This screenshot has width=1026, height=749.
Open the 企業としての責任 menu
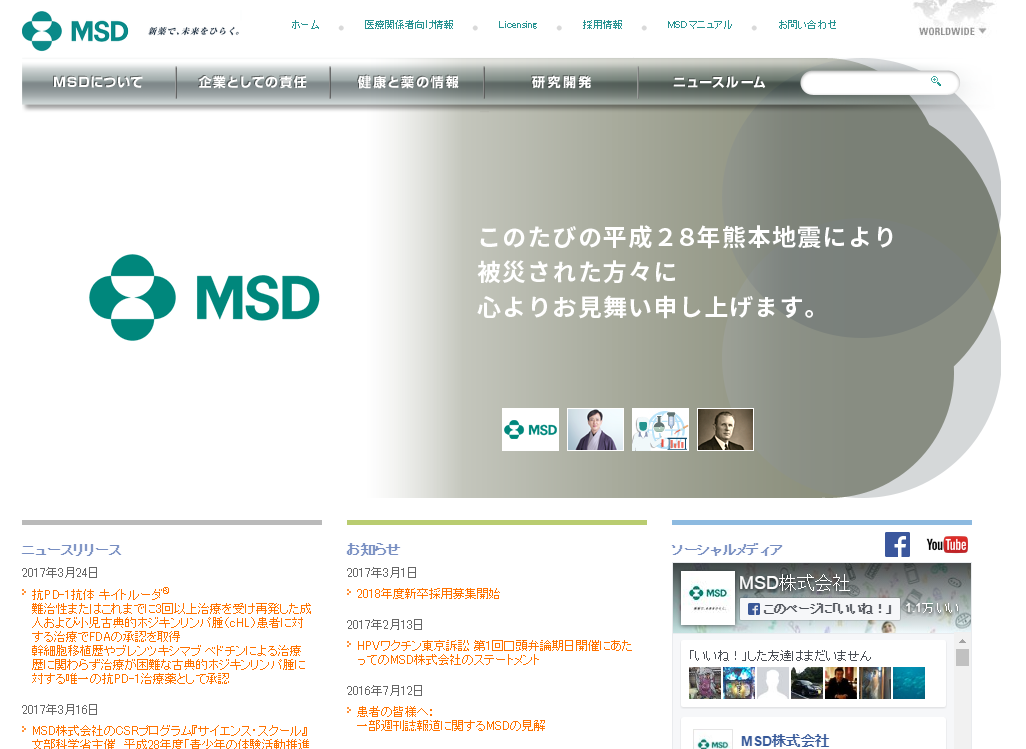click(x=253, y=82)
